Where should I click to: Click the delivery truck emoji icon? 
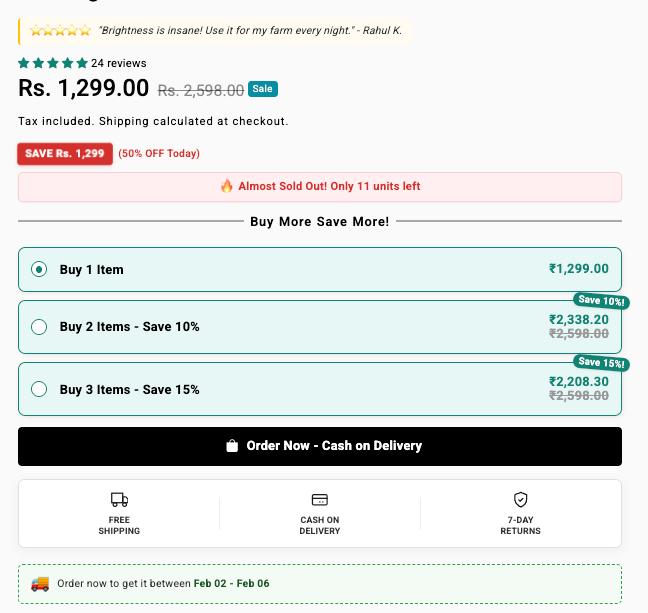(40, 583)
